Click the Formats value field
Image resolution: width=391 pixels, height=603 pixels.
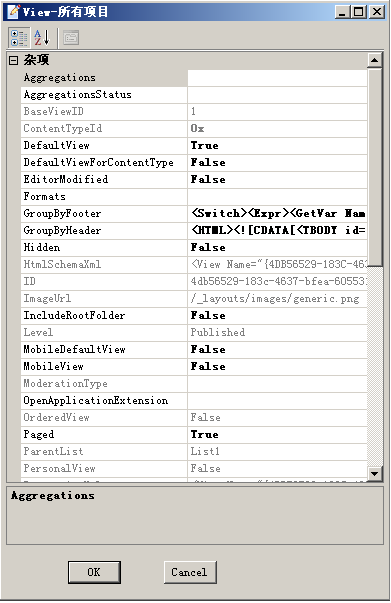(x=278, y=197)
